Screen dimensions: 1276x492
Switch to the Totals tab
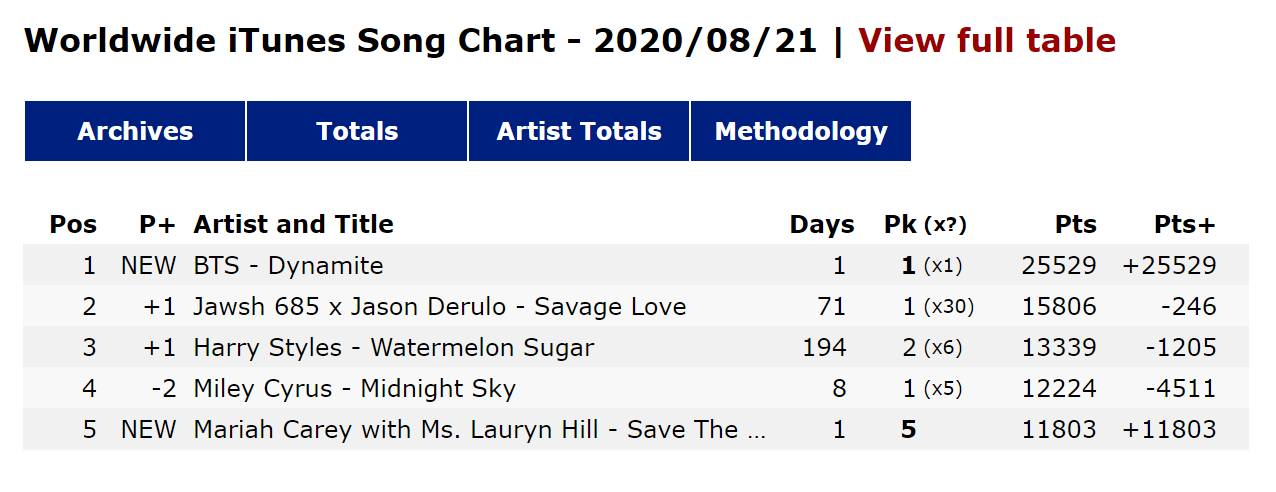pos(357,131)
